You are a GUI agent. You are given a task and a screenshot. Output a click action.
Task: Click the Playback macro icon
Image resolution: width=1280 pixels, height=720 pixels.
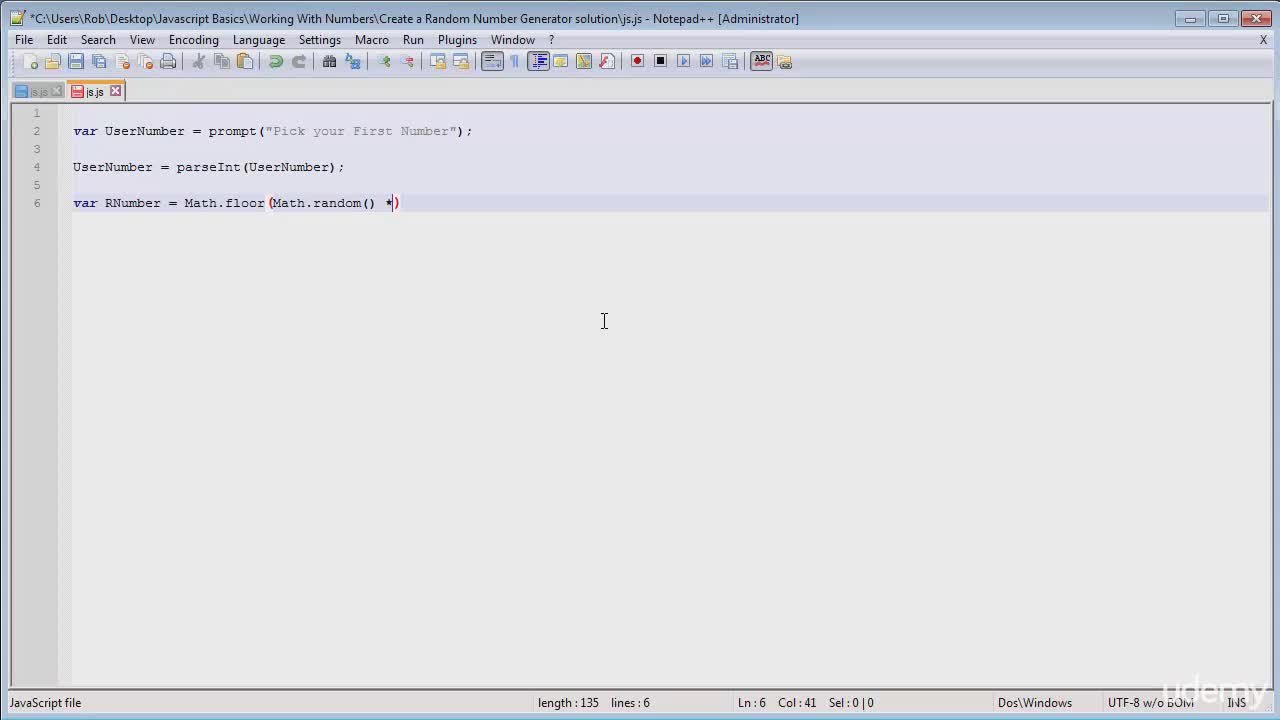click(x=684, y=61)
